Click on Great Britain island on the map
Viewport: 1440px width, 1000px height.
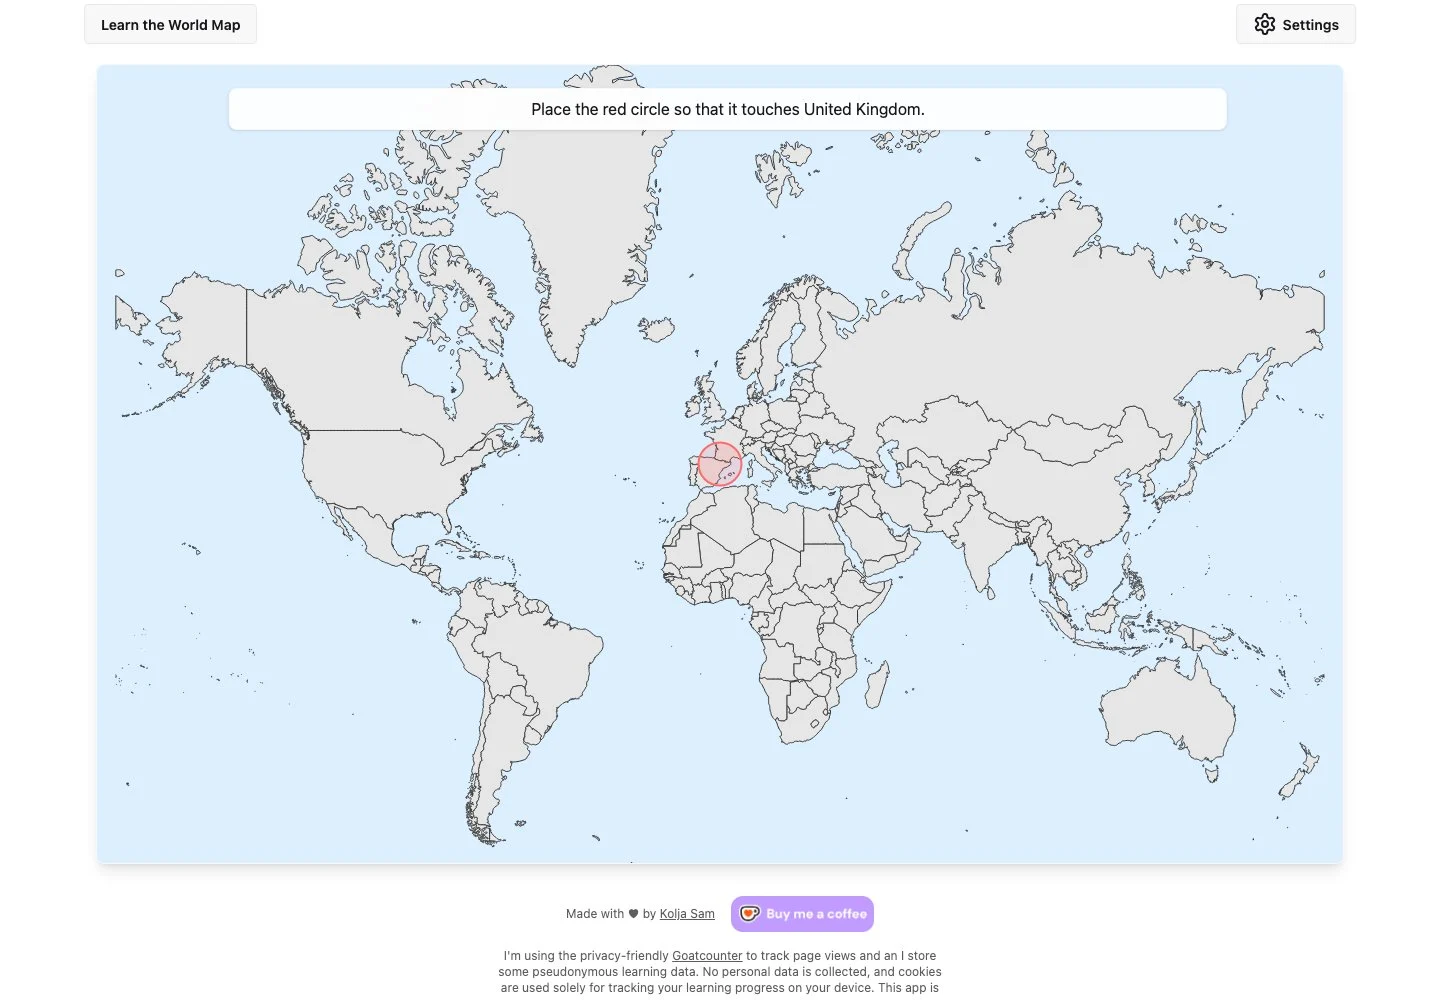(710, 400)
